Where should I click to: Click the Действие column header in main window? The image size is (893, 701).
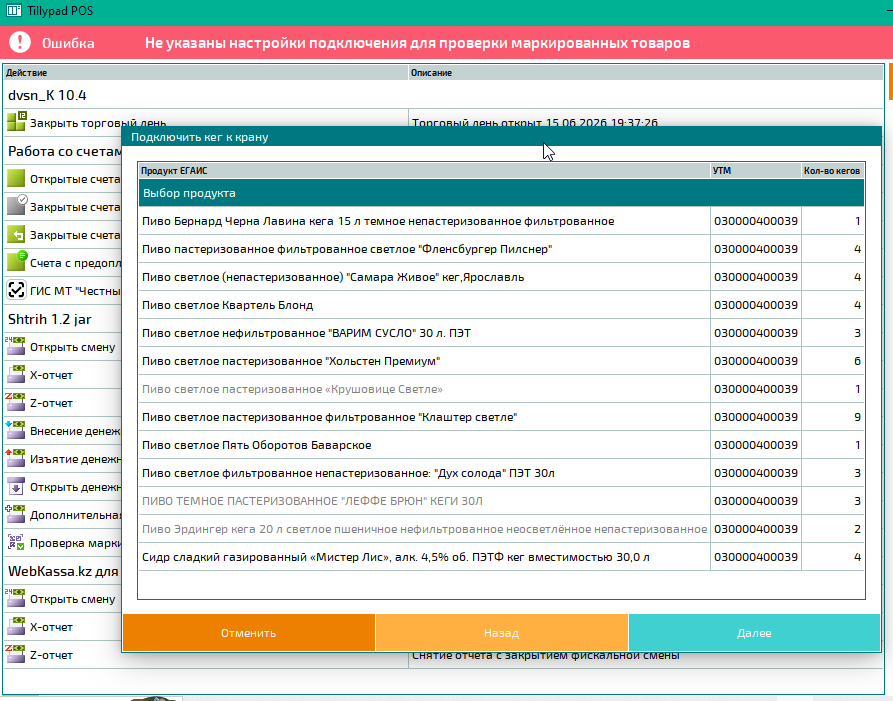pyautogui.click(x=206, y=72)
